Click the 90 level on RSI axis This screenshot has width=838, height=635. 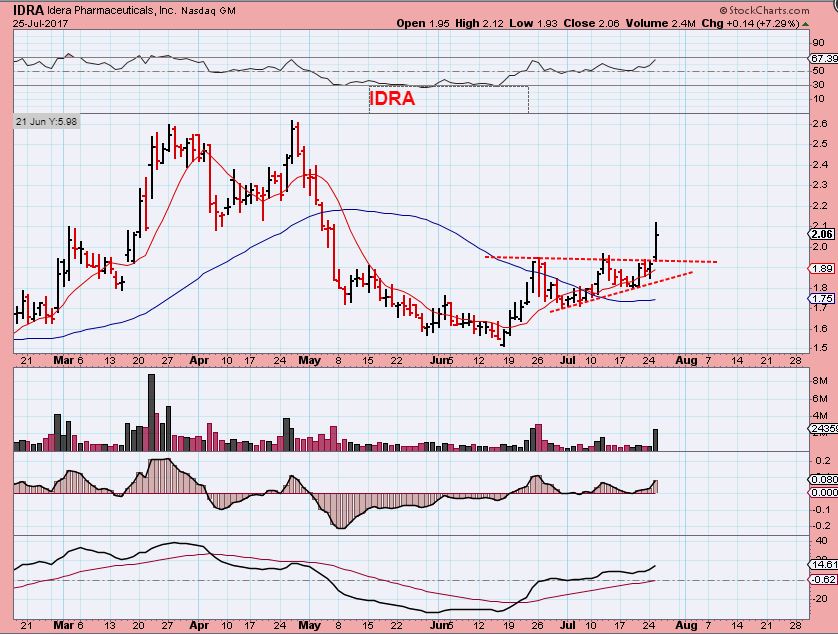coord(818,43)
